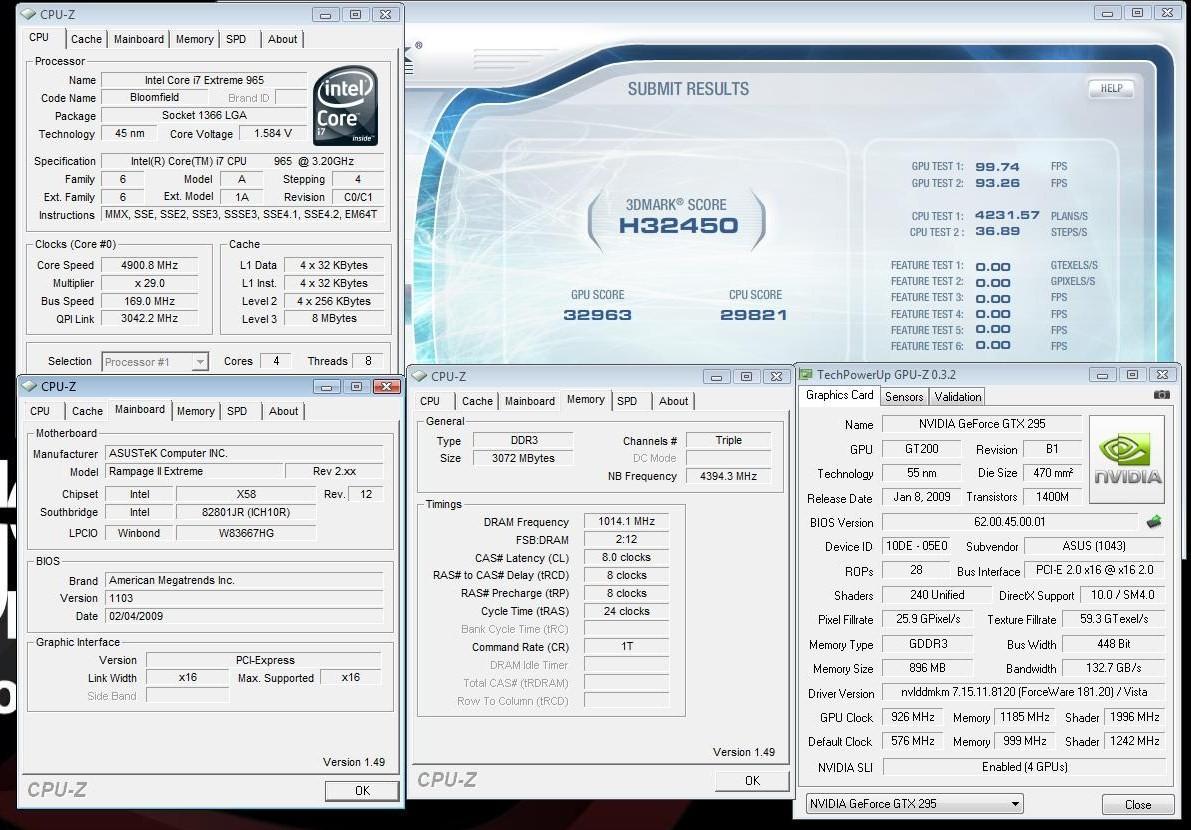Click the GPU-Z screenshot camera icon
Screen dimensions: 1191x830
pos(1161,395)
